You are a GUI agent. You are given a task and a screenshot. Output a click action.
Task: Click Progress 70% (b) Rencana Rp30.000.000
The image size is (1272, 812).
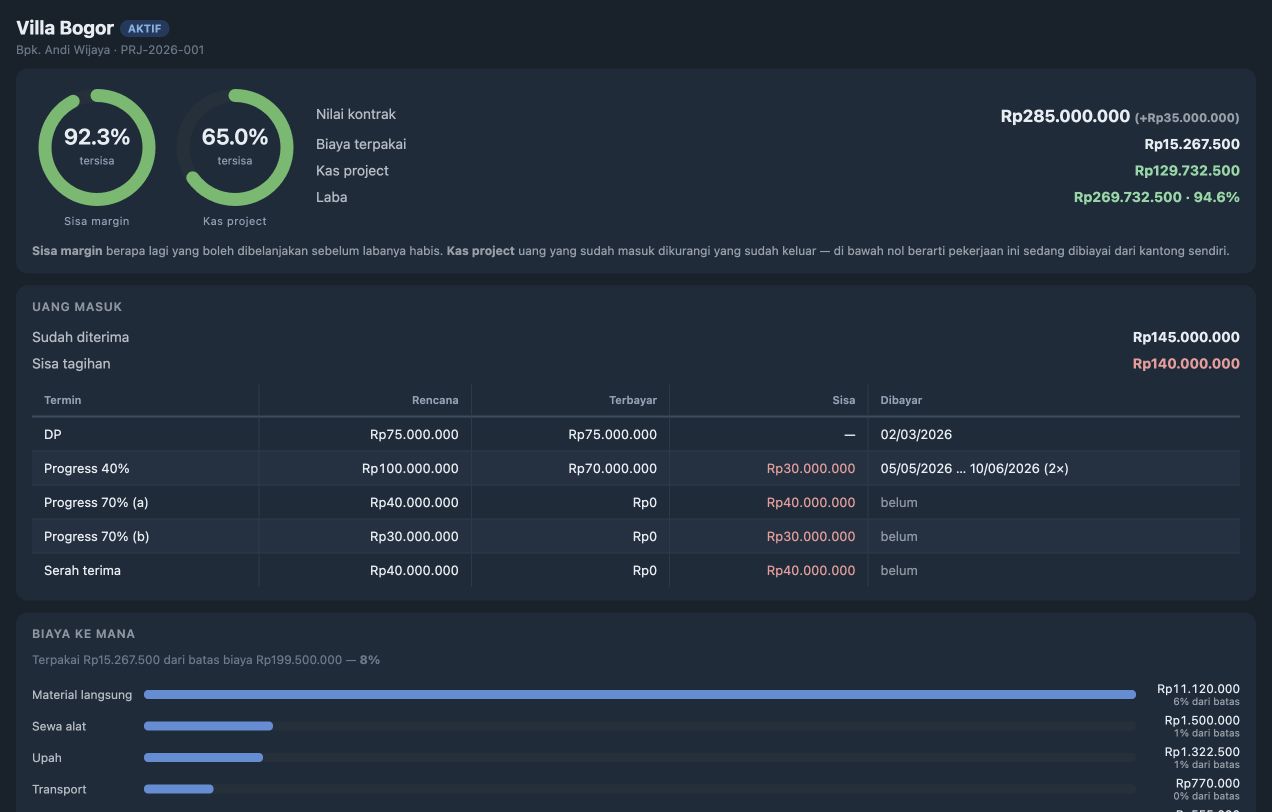point(414,537)
